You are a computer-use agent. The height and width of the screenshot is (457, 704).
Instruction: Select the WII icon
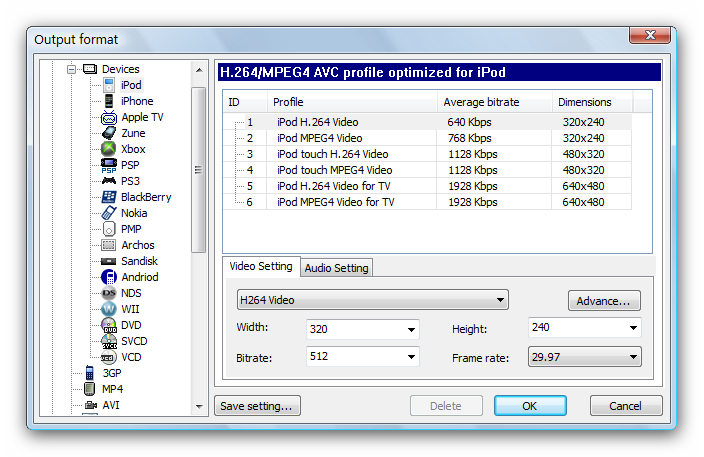(x=109, y=309)
